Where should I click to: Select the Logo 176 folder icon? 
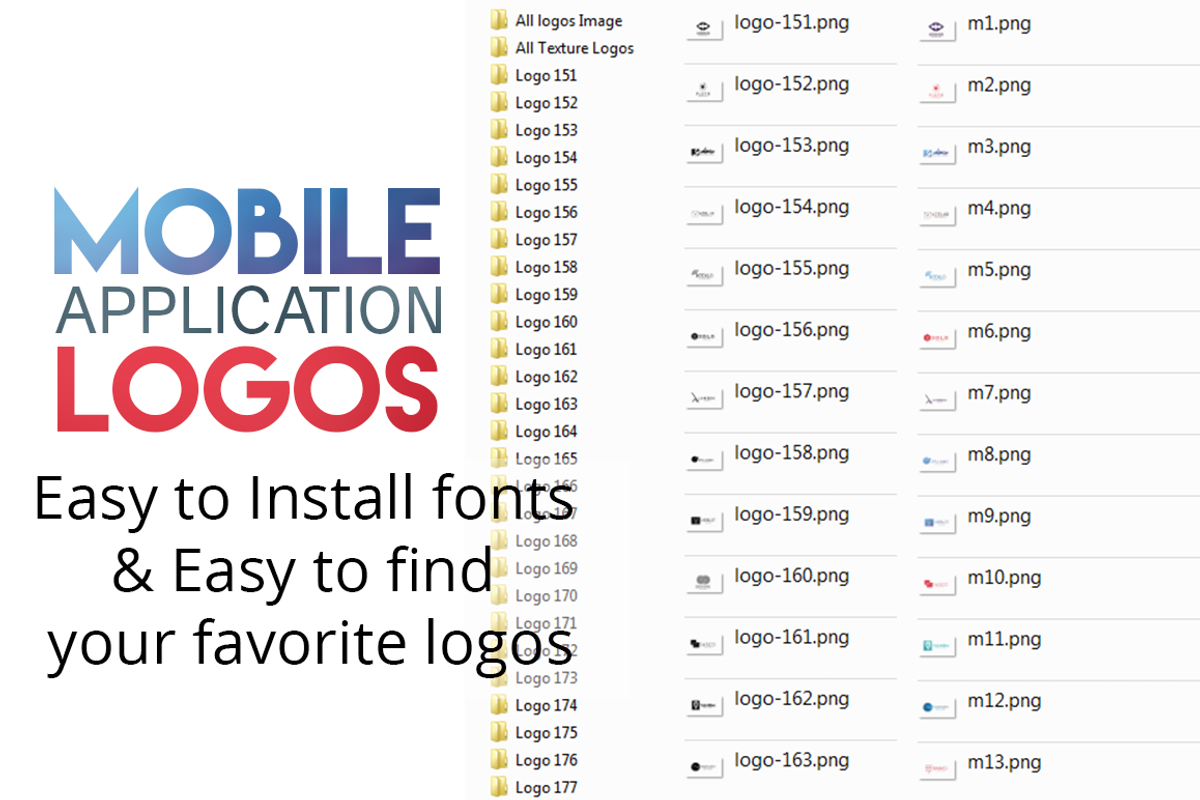(499, 760)
